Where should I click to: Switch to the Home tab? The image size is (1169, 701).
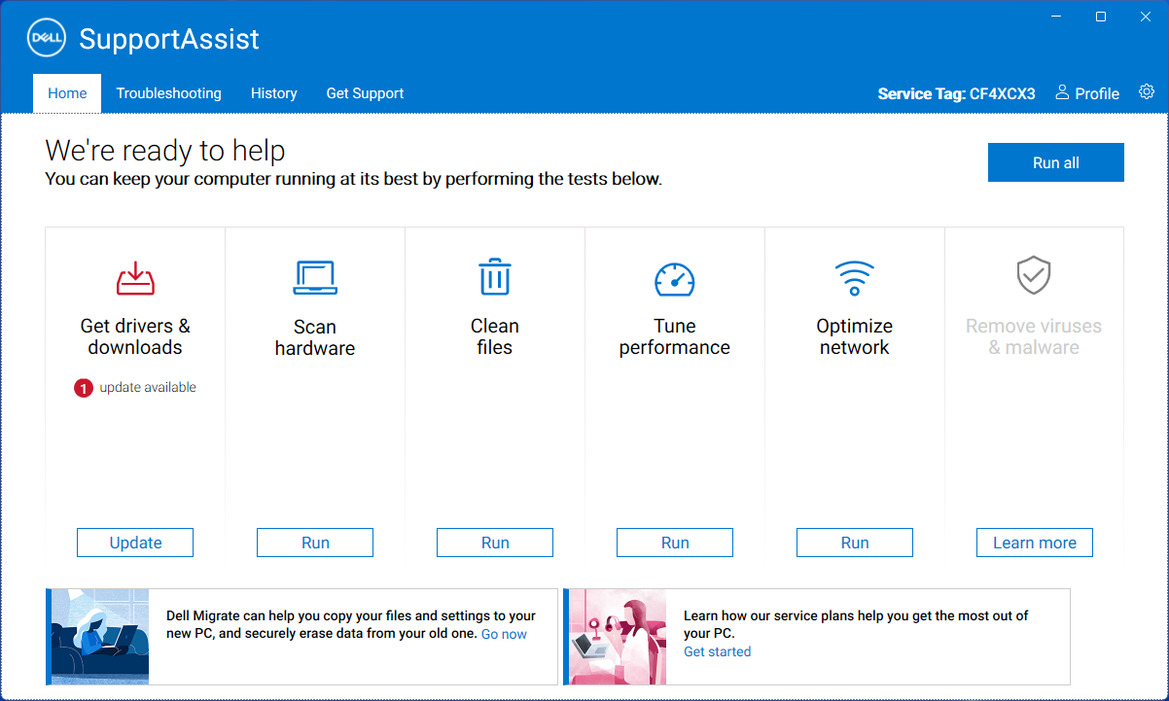[67, 93]
